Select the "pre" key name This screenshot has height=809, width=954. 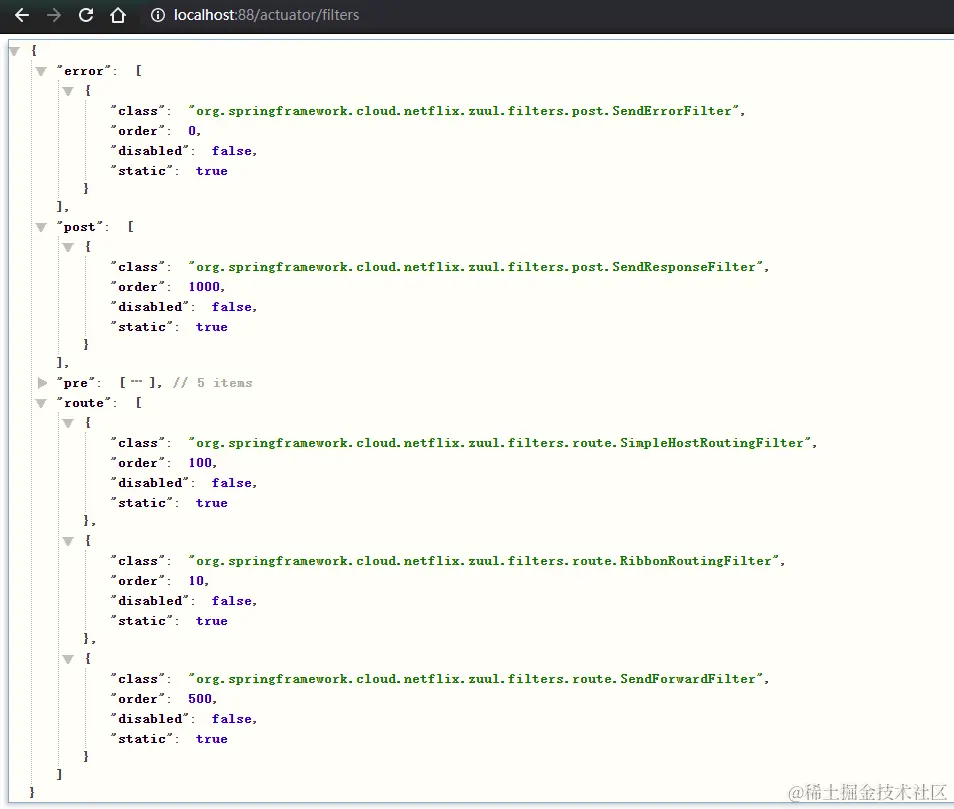click(x=76, y=383)
